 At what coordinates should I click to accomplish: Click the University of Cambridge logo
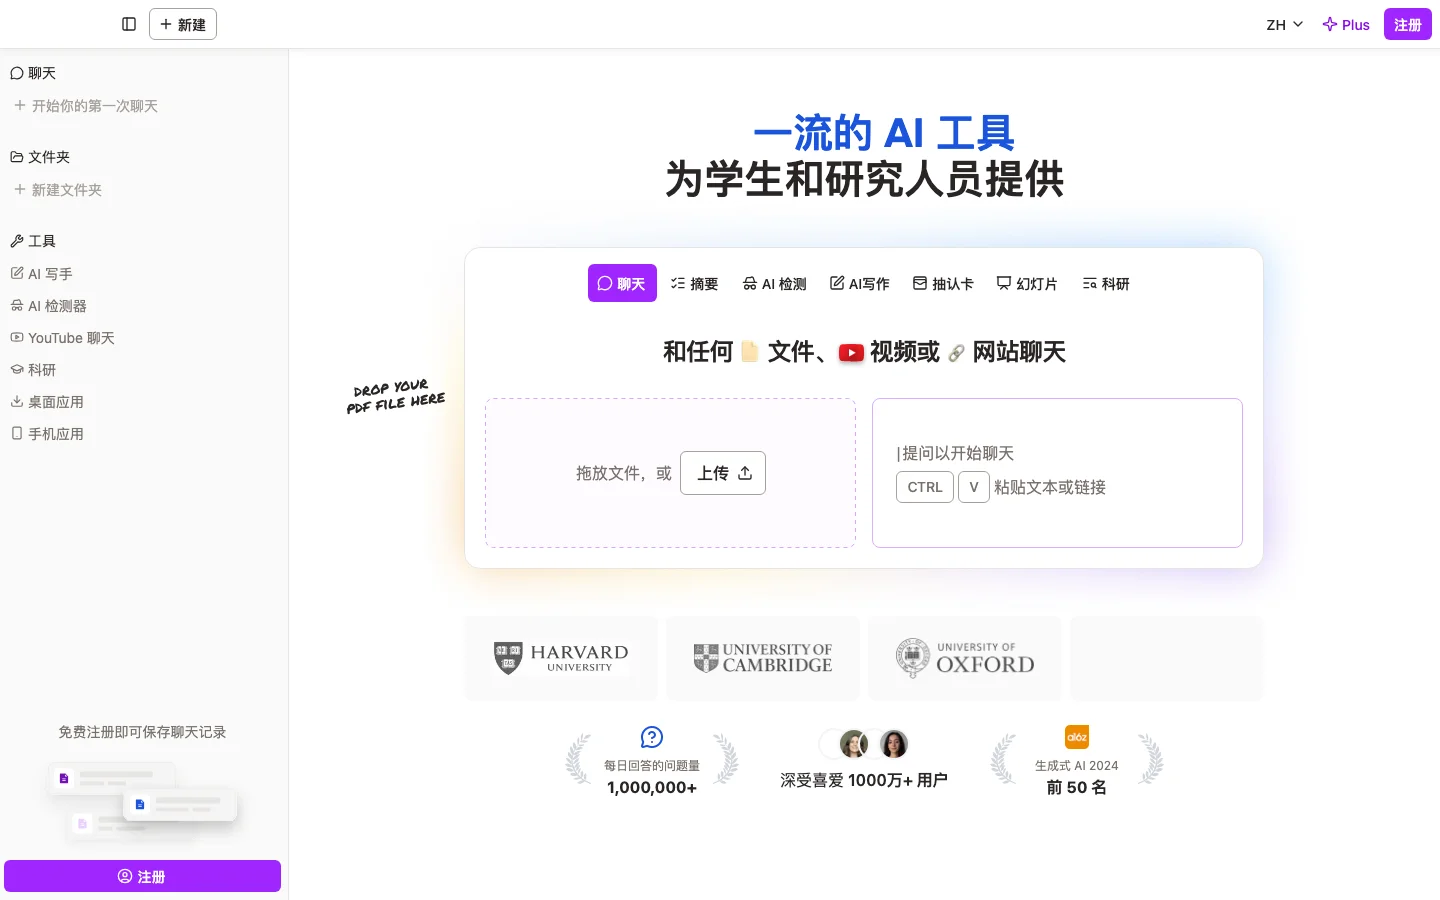(763, 658)
